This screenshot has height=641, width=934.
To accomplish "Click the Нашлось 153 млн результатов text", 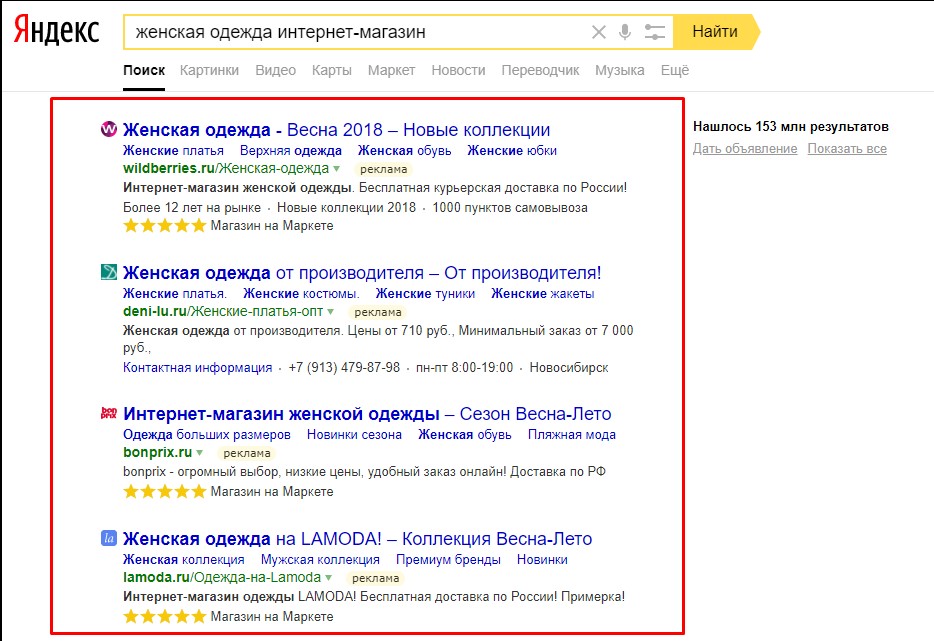I will click(791, 126).
